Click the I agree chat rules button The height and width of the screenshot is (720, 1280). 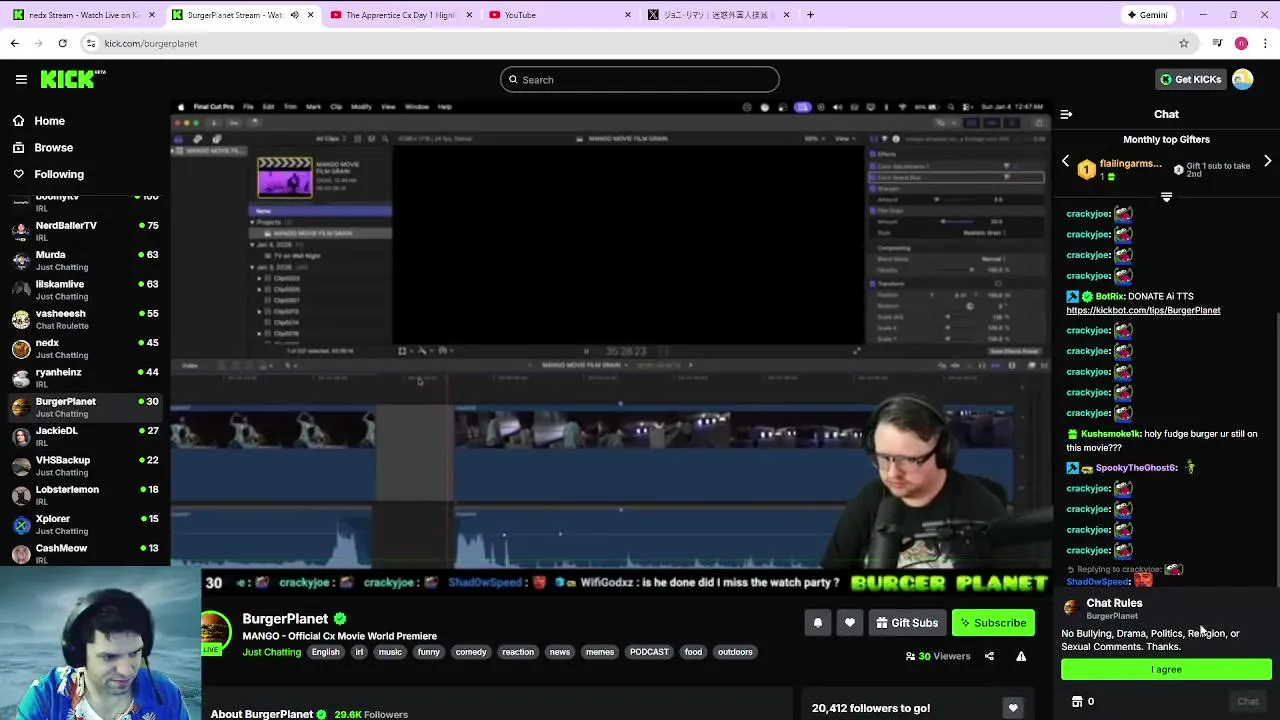pyautogui.click(x=1166, y=669)
